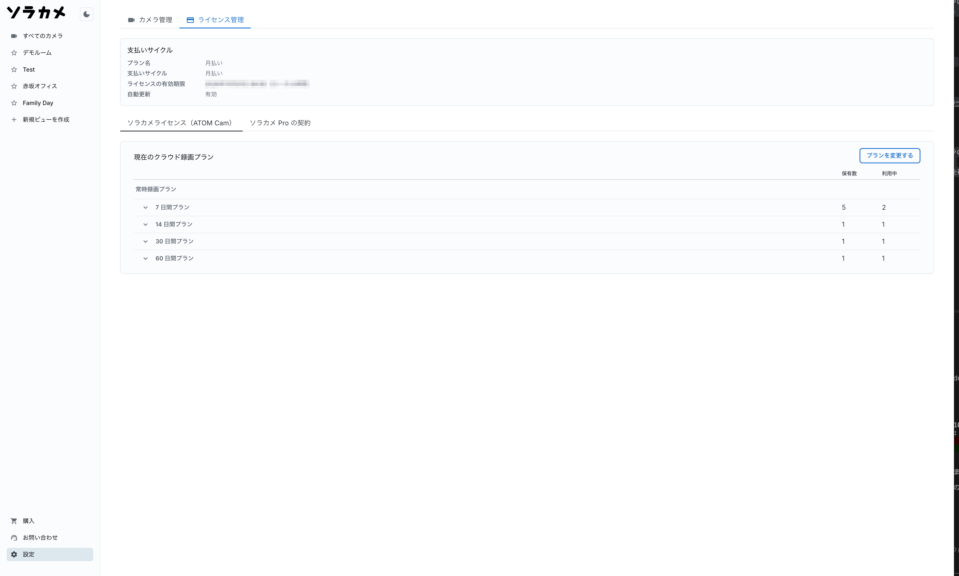Viewport: 959px width, 576px height.
Task: Toggle dark mode moon icon
Action: 86,14
